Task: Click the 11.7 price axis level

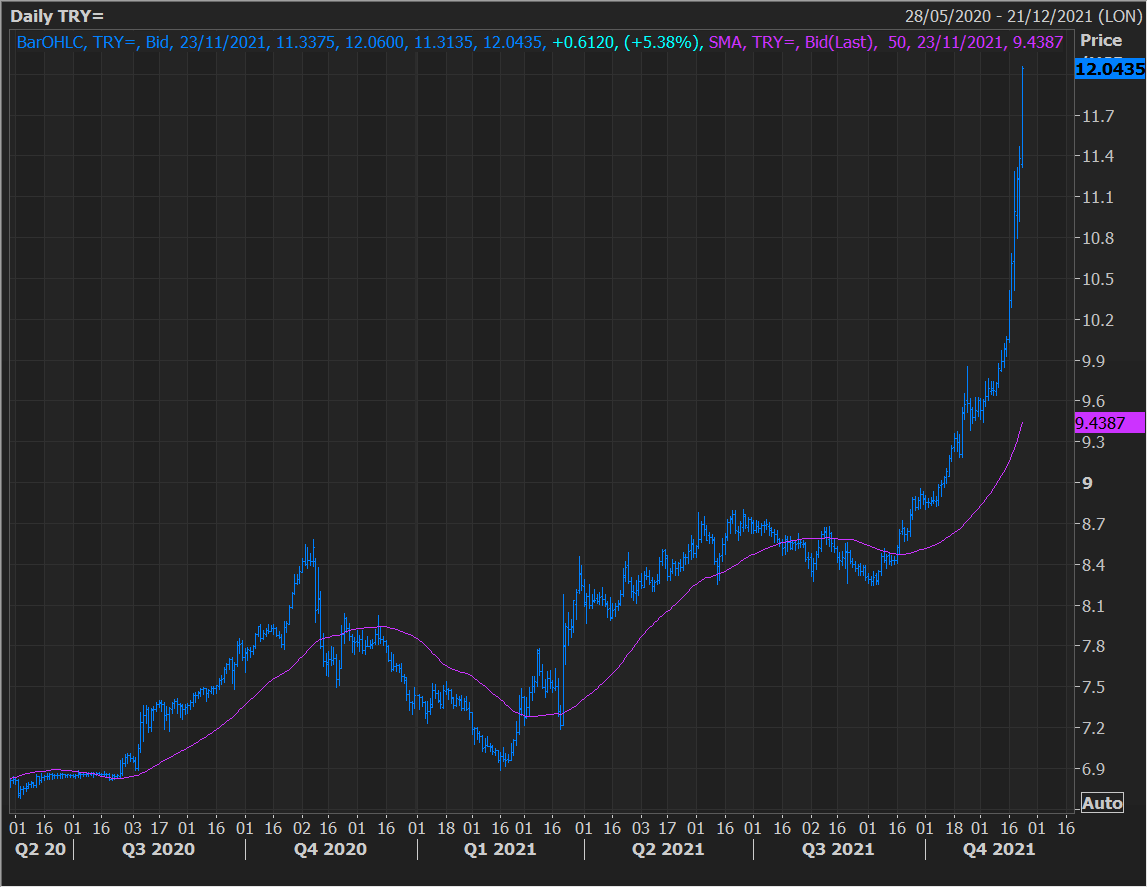Action: [x=1097, y=117]
